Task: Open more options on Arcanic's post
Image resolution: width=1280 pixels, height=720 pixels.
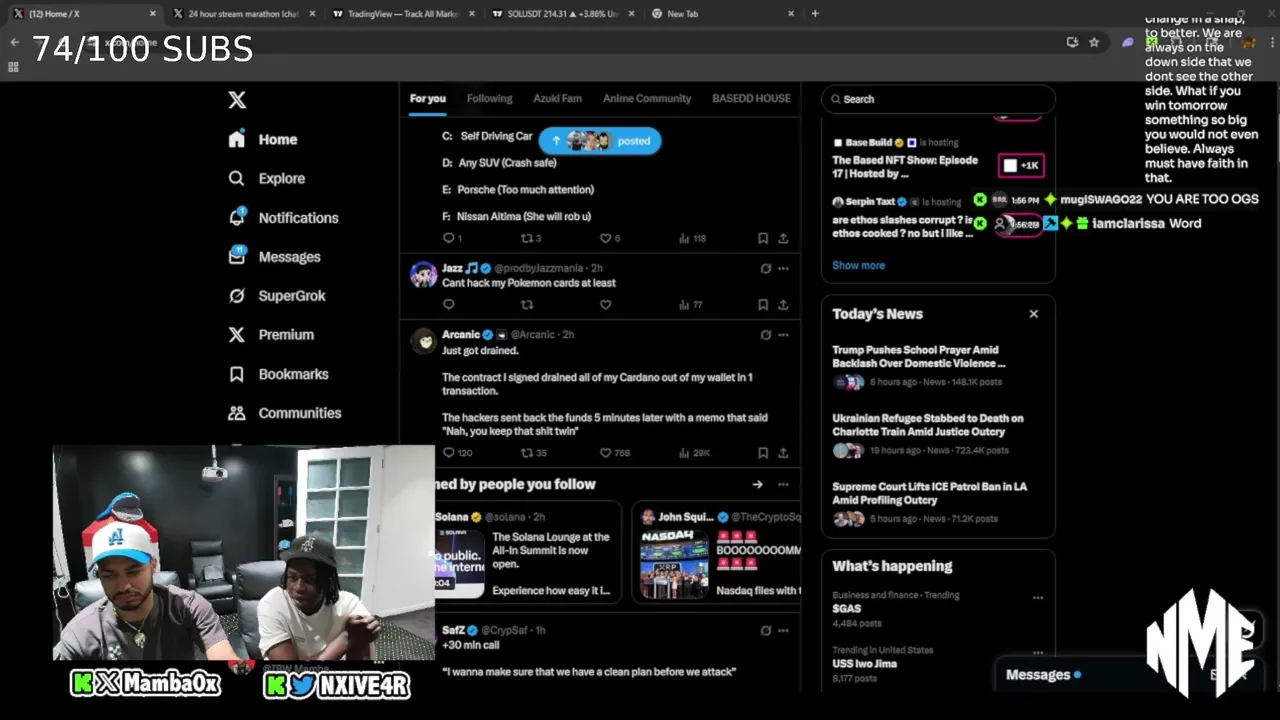Action: pos(783,334)
